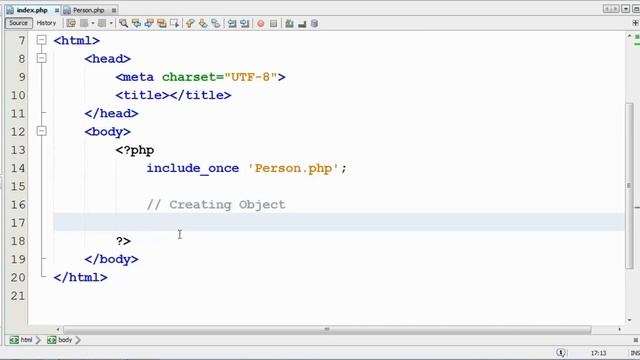This screenshot has height=360, width=640.
Task: Close the Person.php tab
Action: (114, 10)
